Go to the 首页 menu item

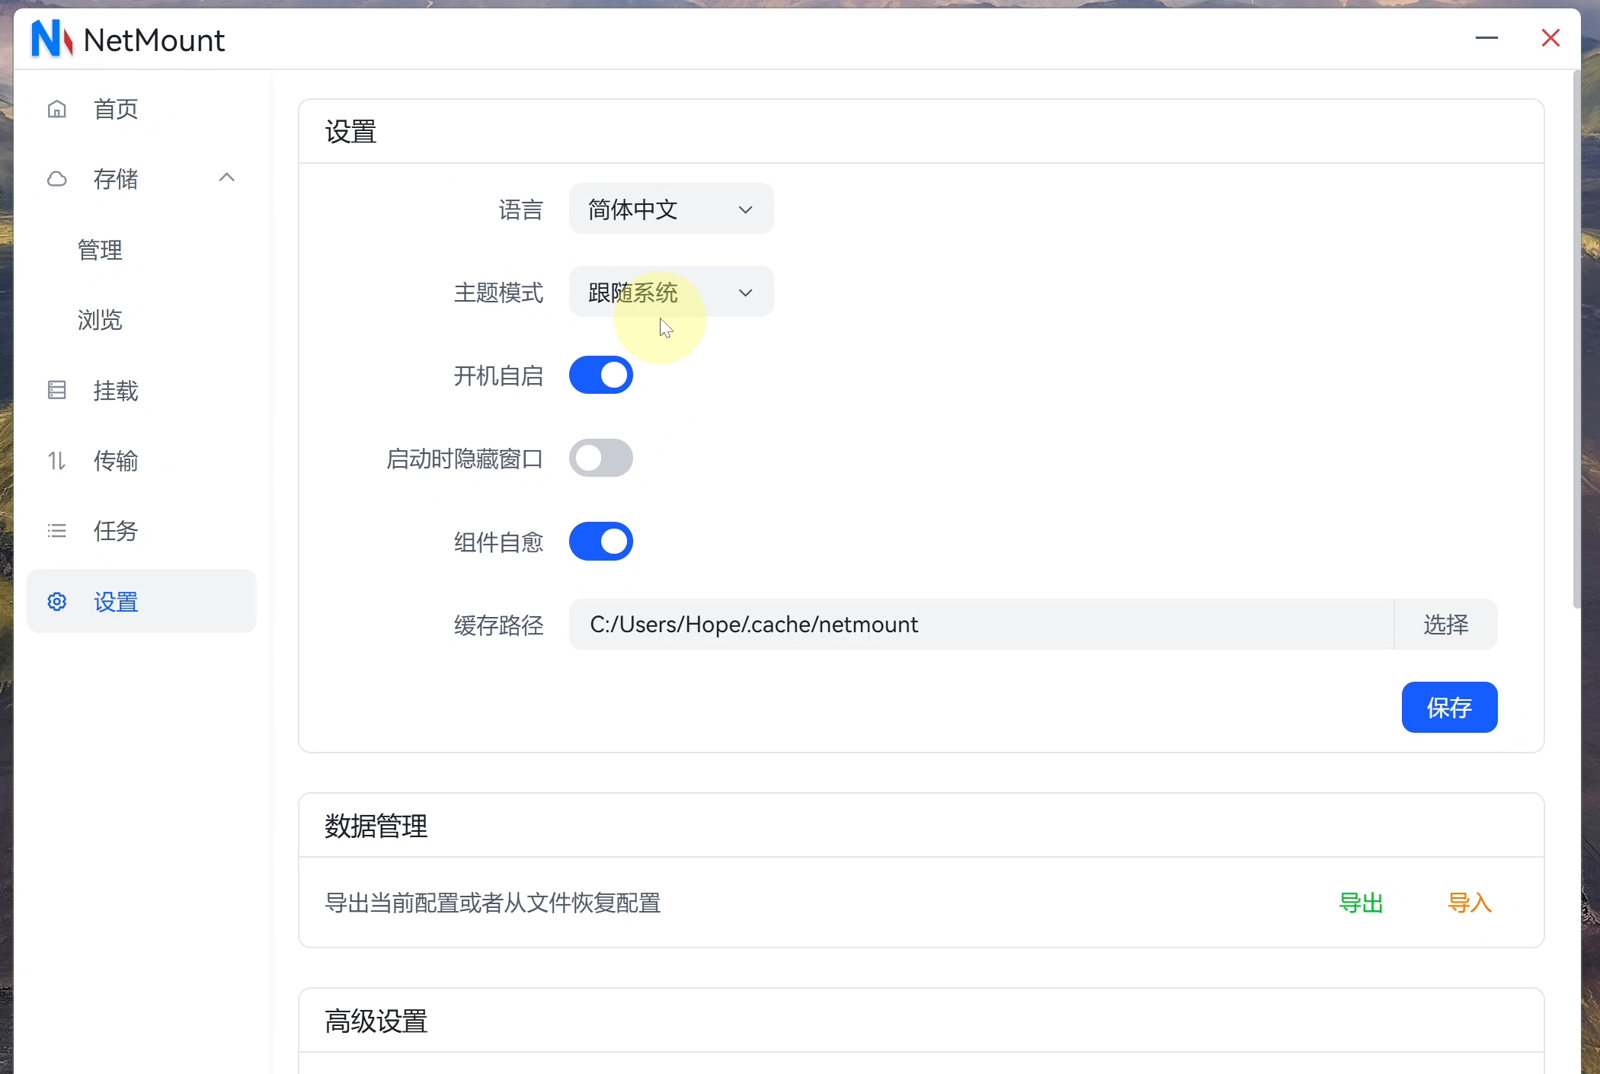click(141, 109)
